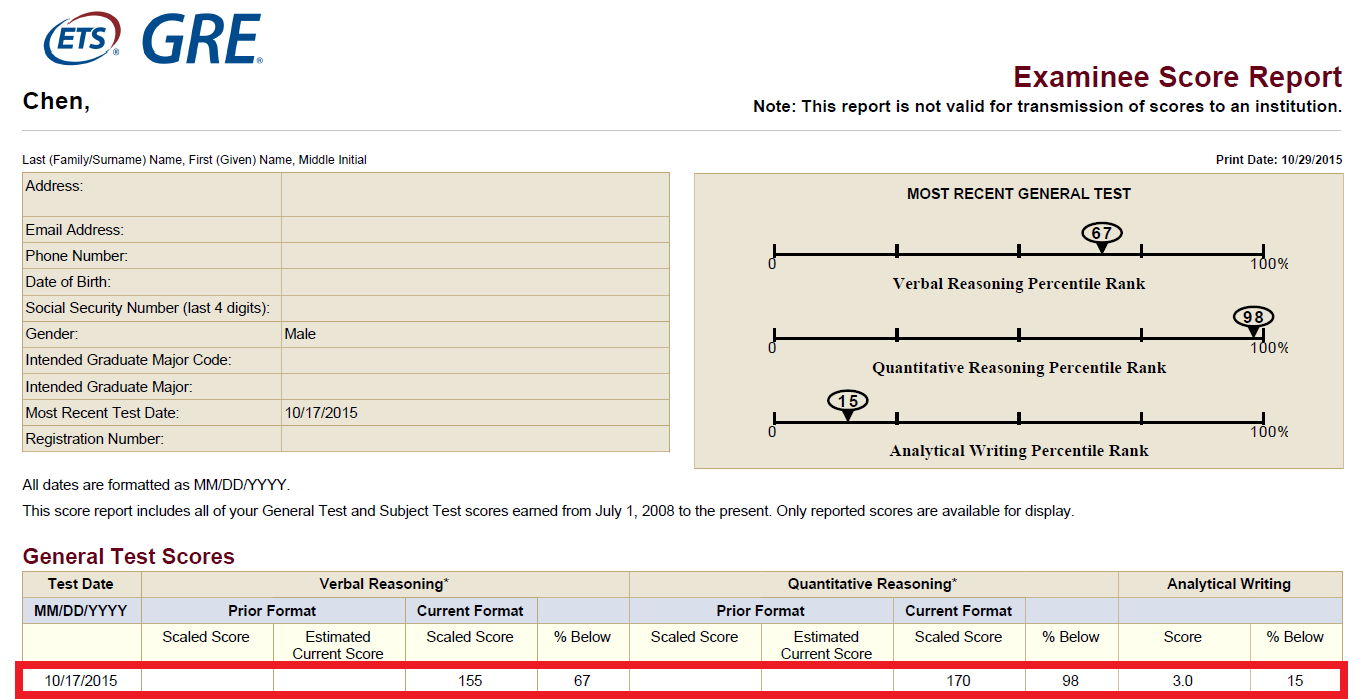The height and width of the screenshot is (699, 1364).
Task: Click the name Chen, heading
Action: click(56, 101)
